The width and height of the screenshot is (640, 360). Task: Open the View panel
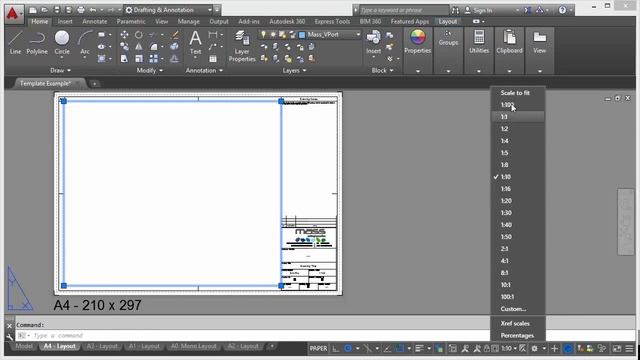click(x=540, y=42)
